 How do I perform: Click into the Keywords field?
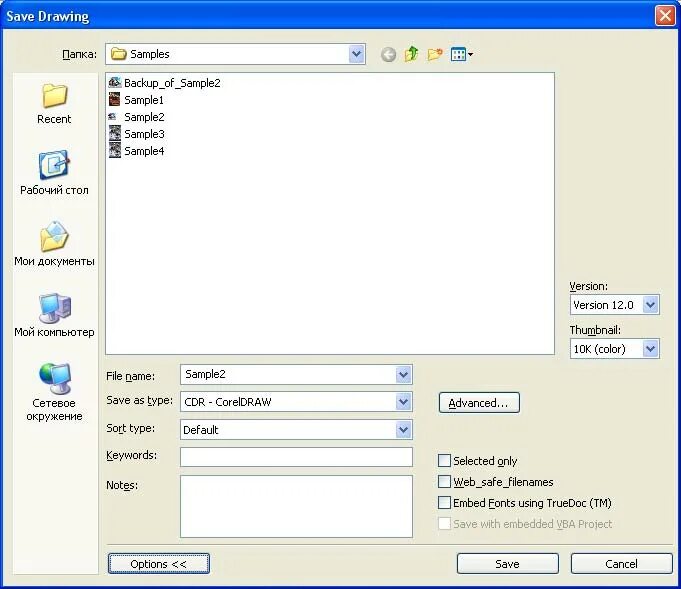(296, 457)
